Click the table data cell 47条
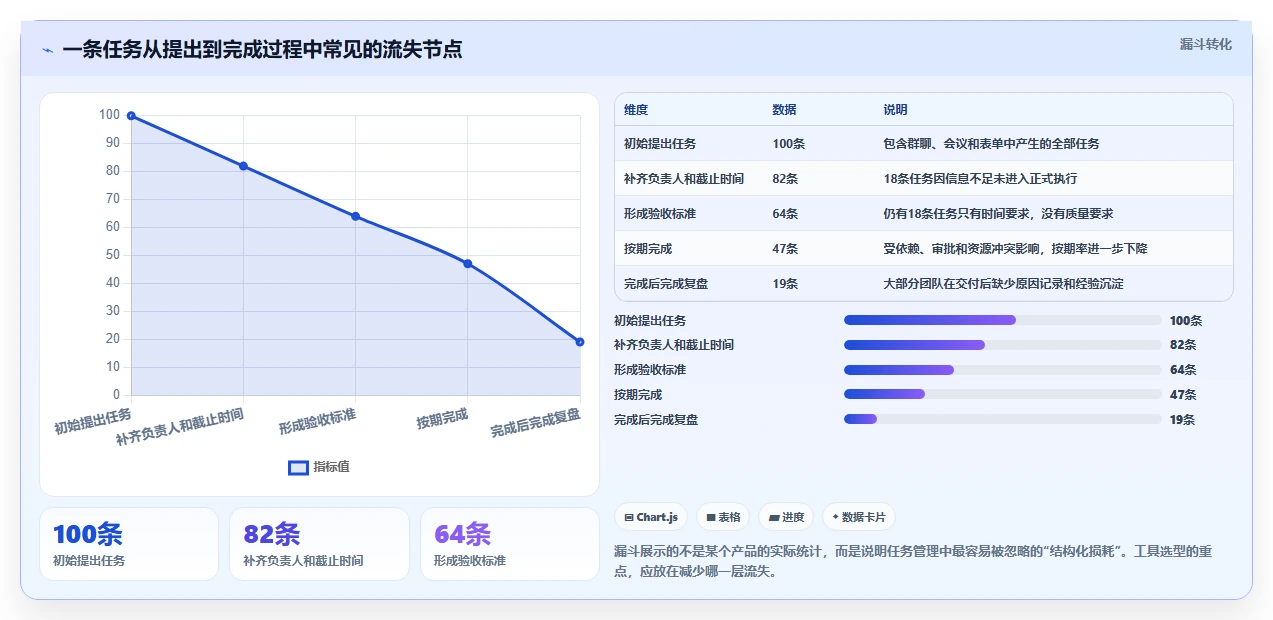The image size is (1273, 620). 786,249
